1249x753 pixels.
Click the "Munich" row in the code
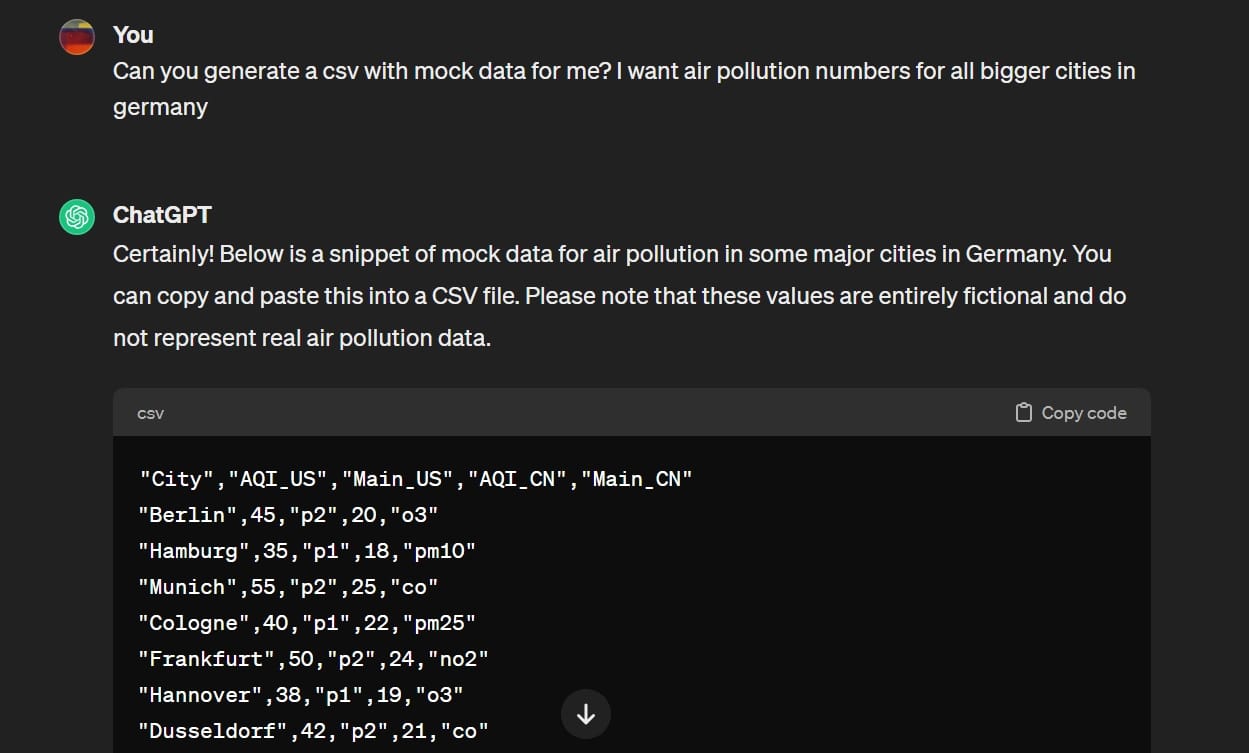click(x=288, y=587)
